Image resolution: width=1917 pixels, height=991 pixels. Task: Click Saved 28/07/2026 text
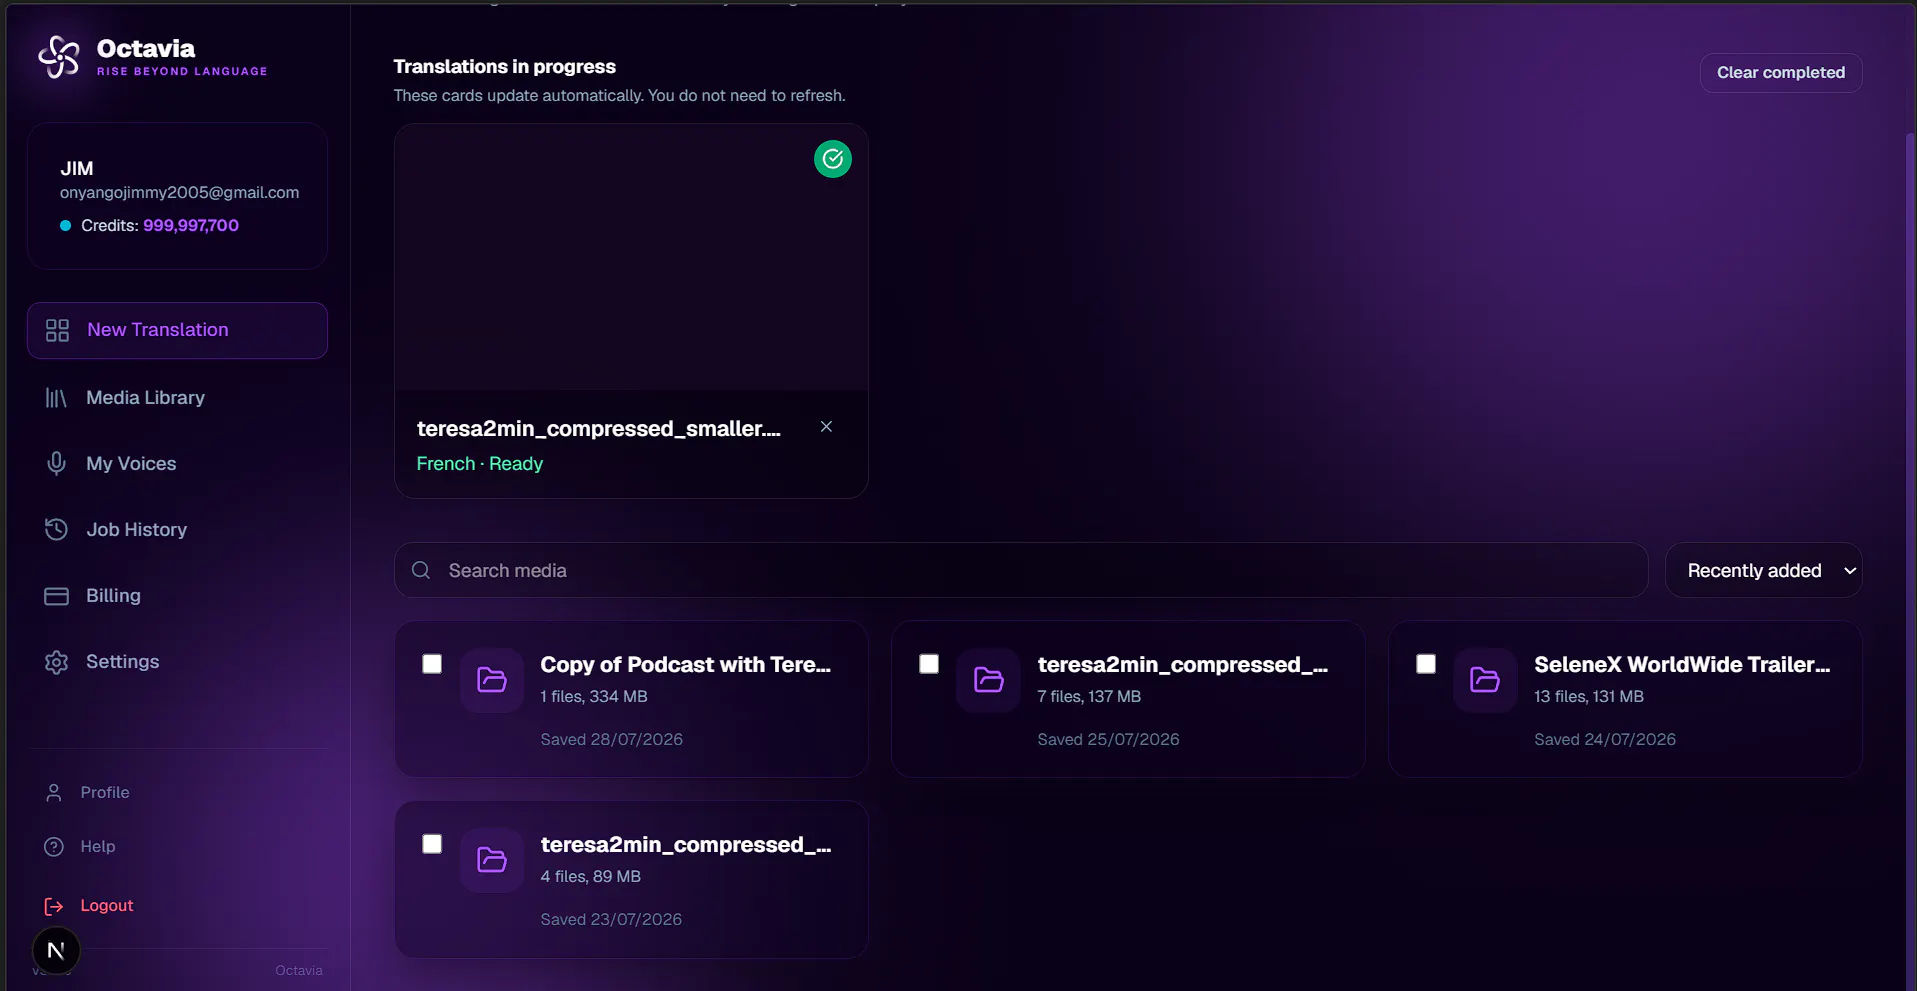click(611, 740)
